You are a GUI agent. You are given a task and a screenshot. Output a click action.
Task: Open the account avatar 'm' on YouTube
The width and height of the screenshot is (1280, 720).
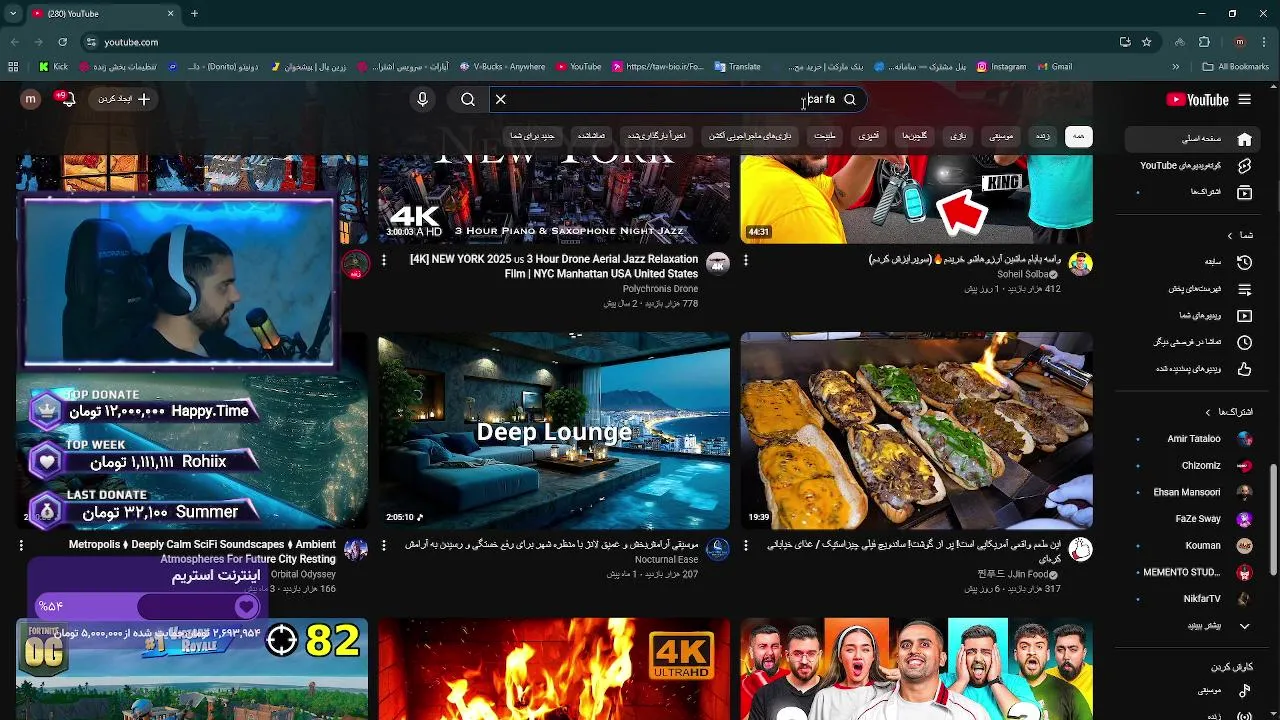pos(30,99)
